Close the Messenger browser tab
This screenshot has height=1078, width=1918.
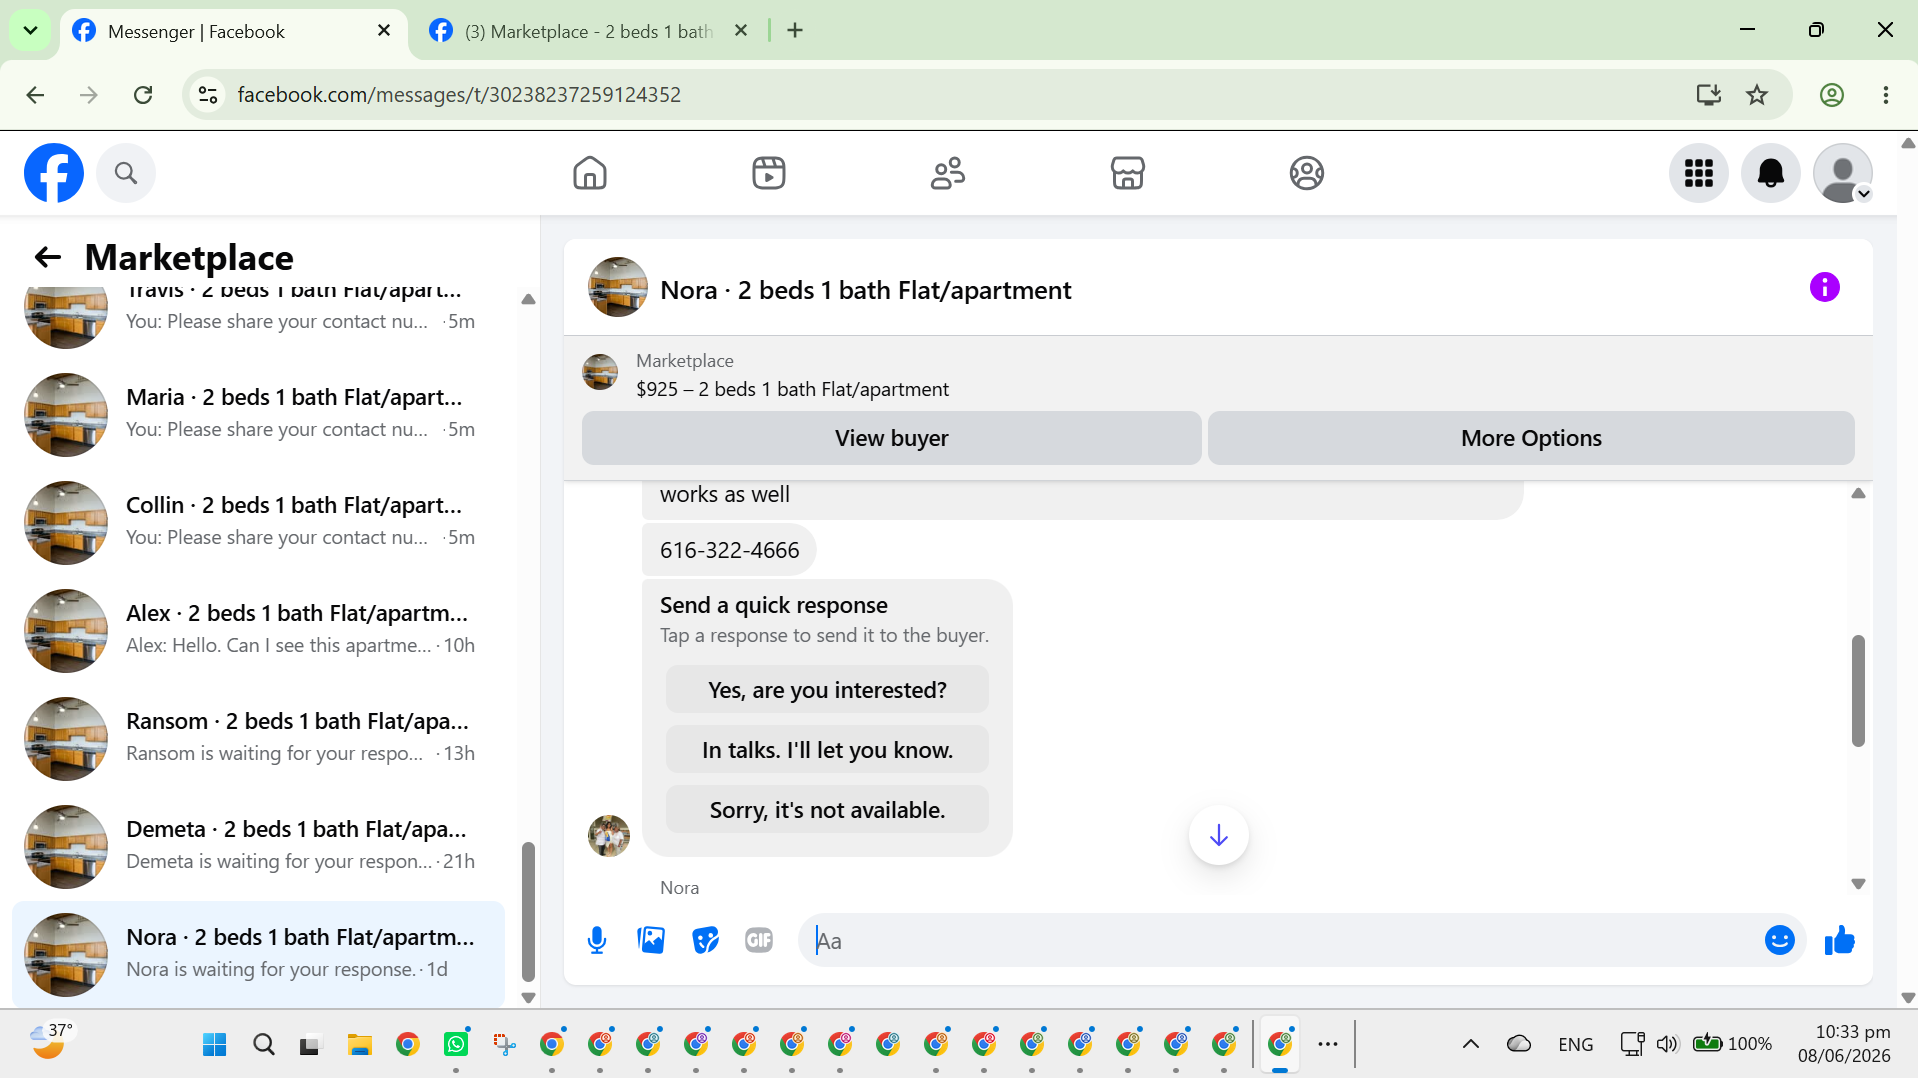[x=384, y=31]
